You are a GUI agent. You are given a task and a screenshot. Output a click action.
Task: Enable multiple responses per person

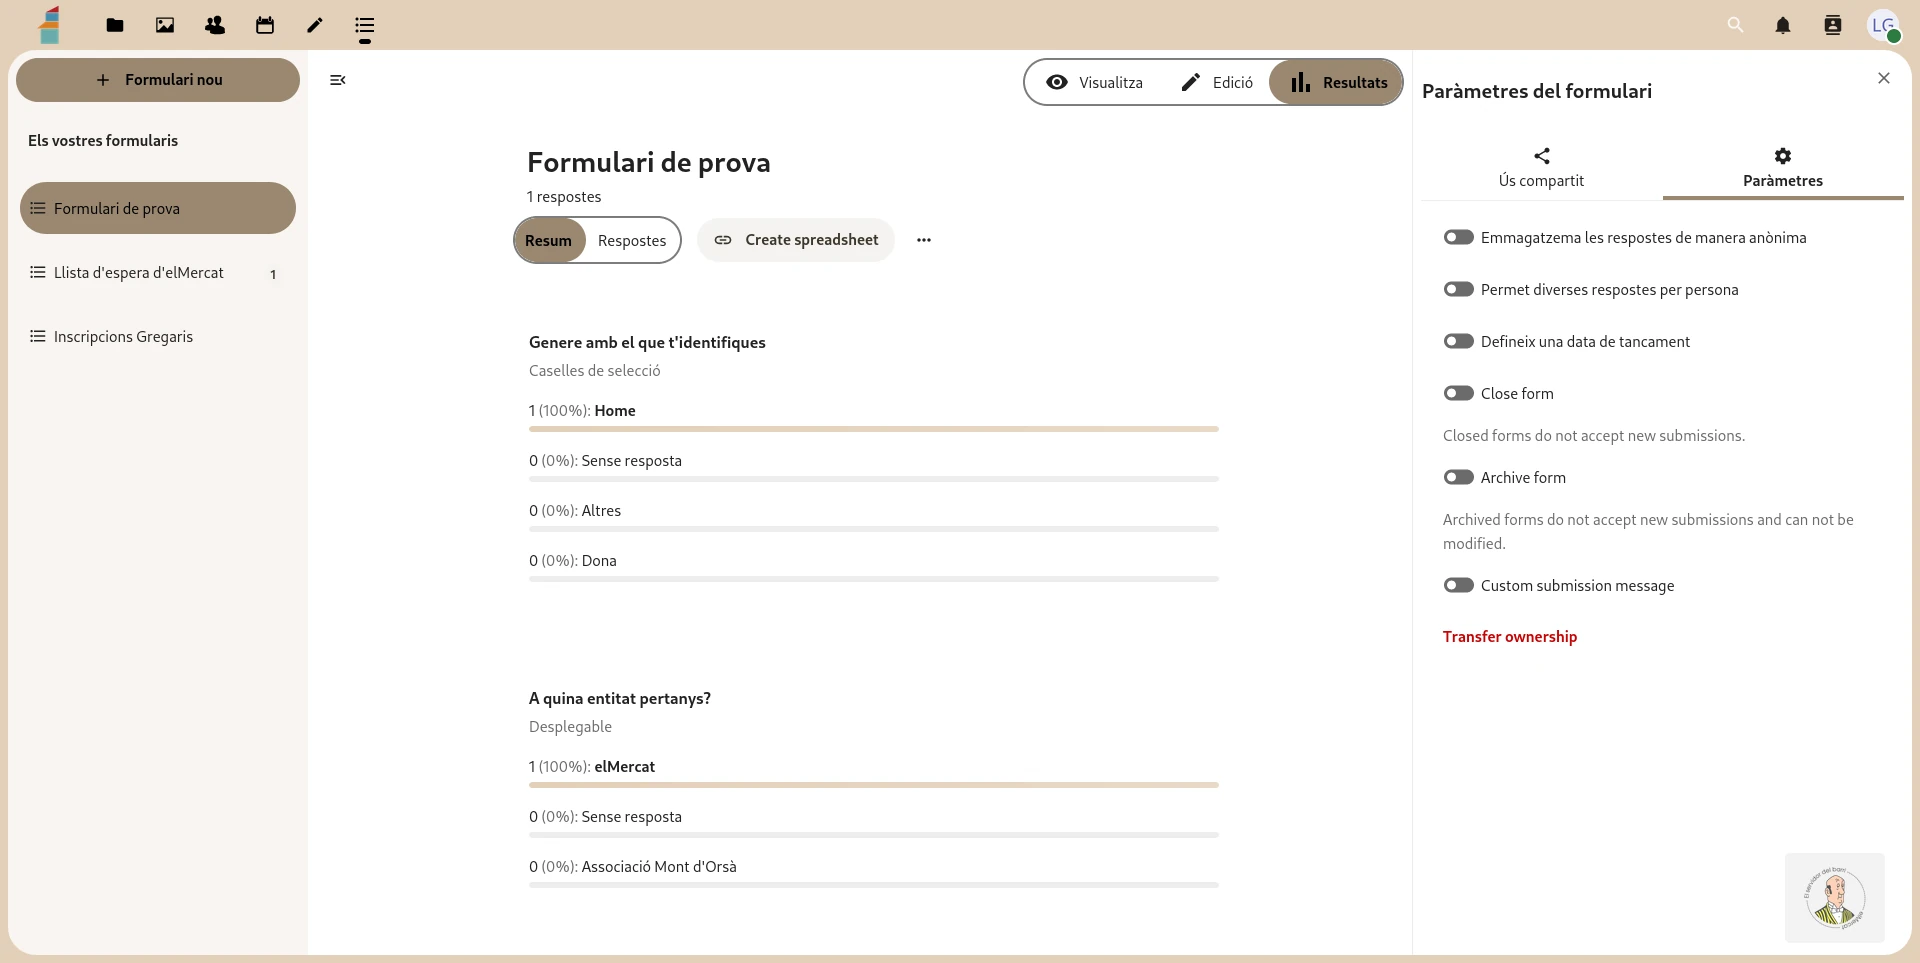[x=1459, y=289]
